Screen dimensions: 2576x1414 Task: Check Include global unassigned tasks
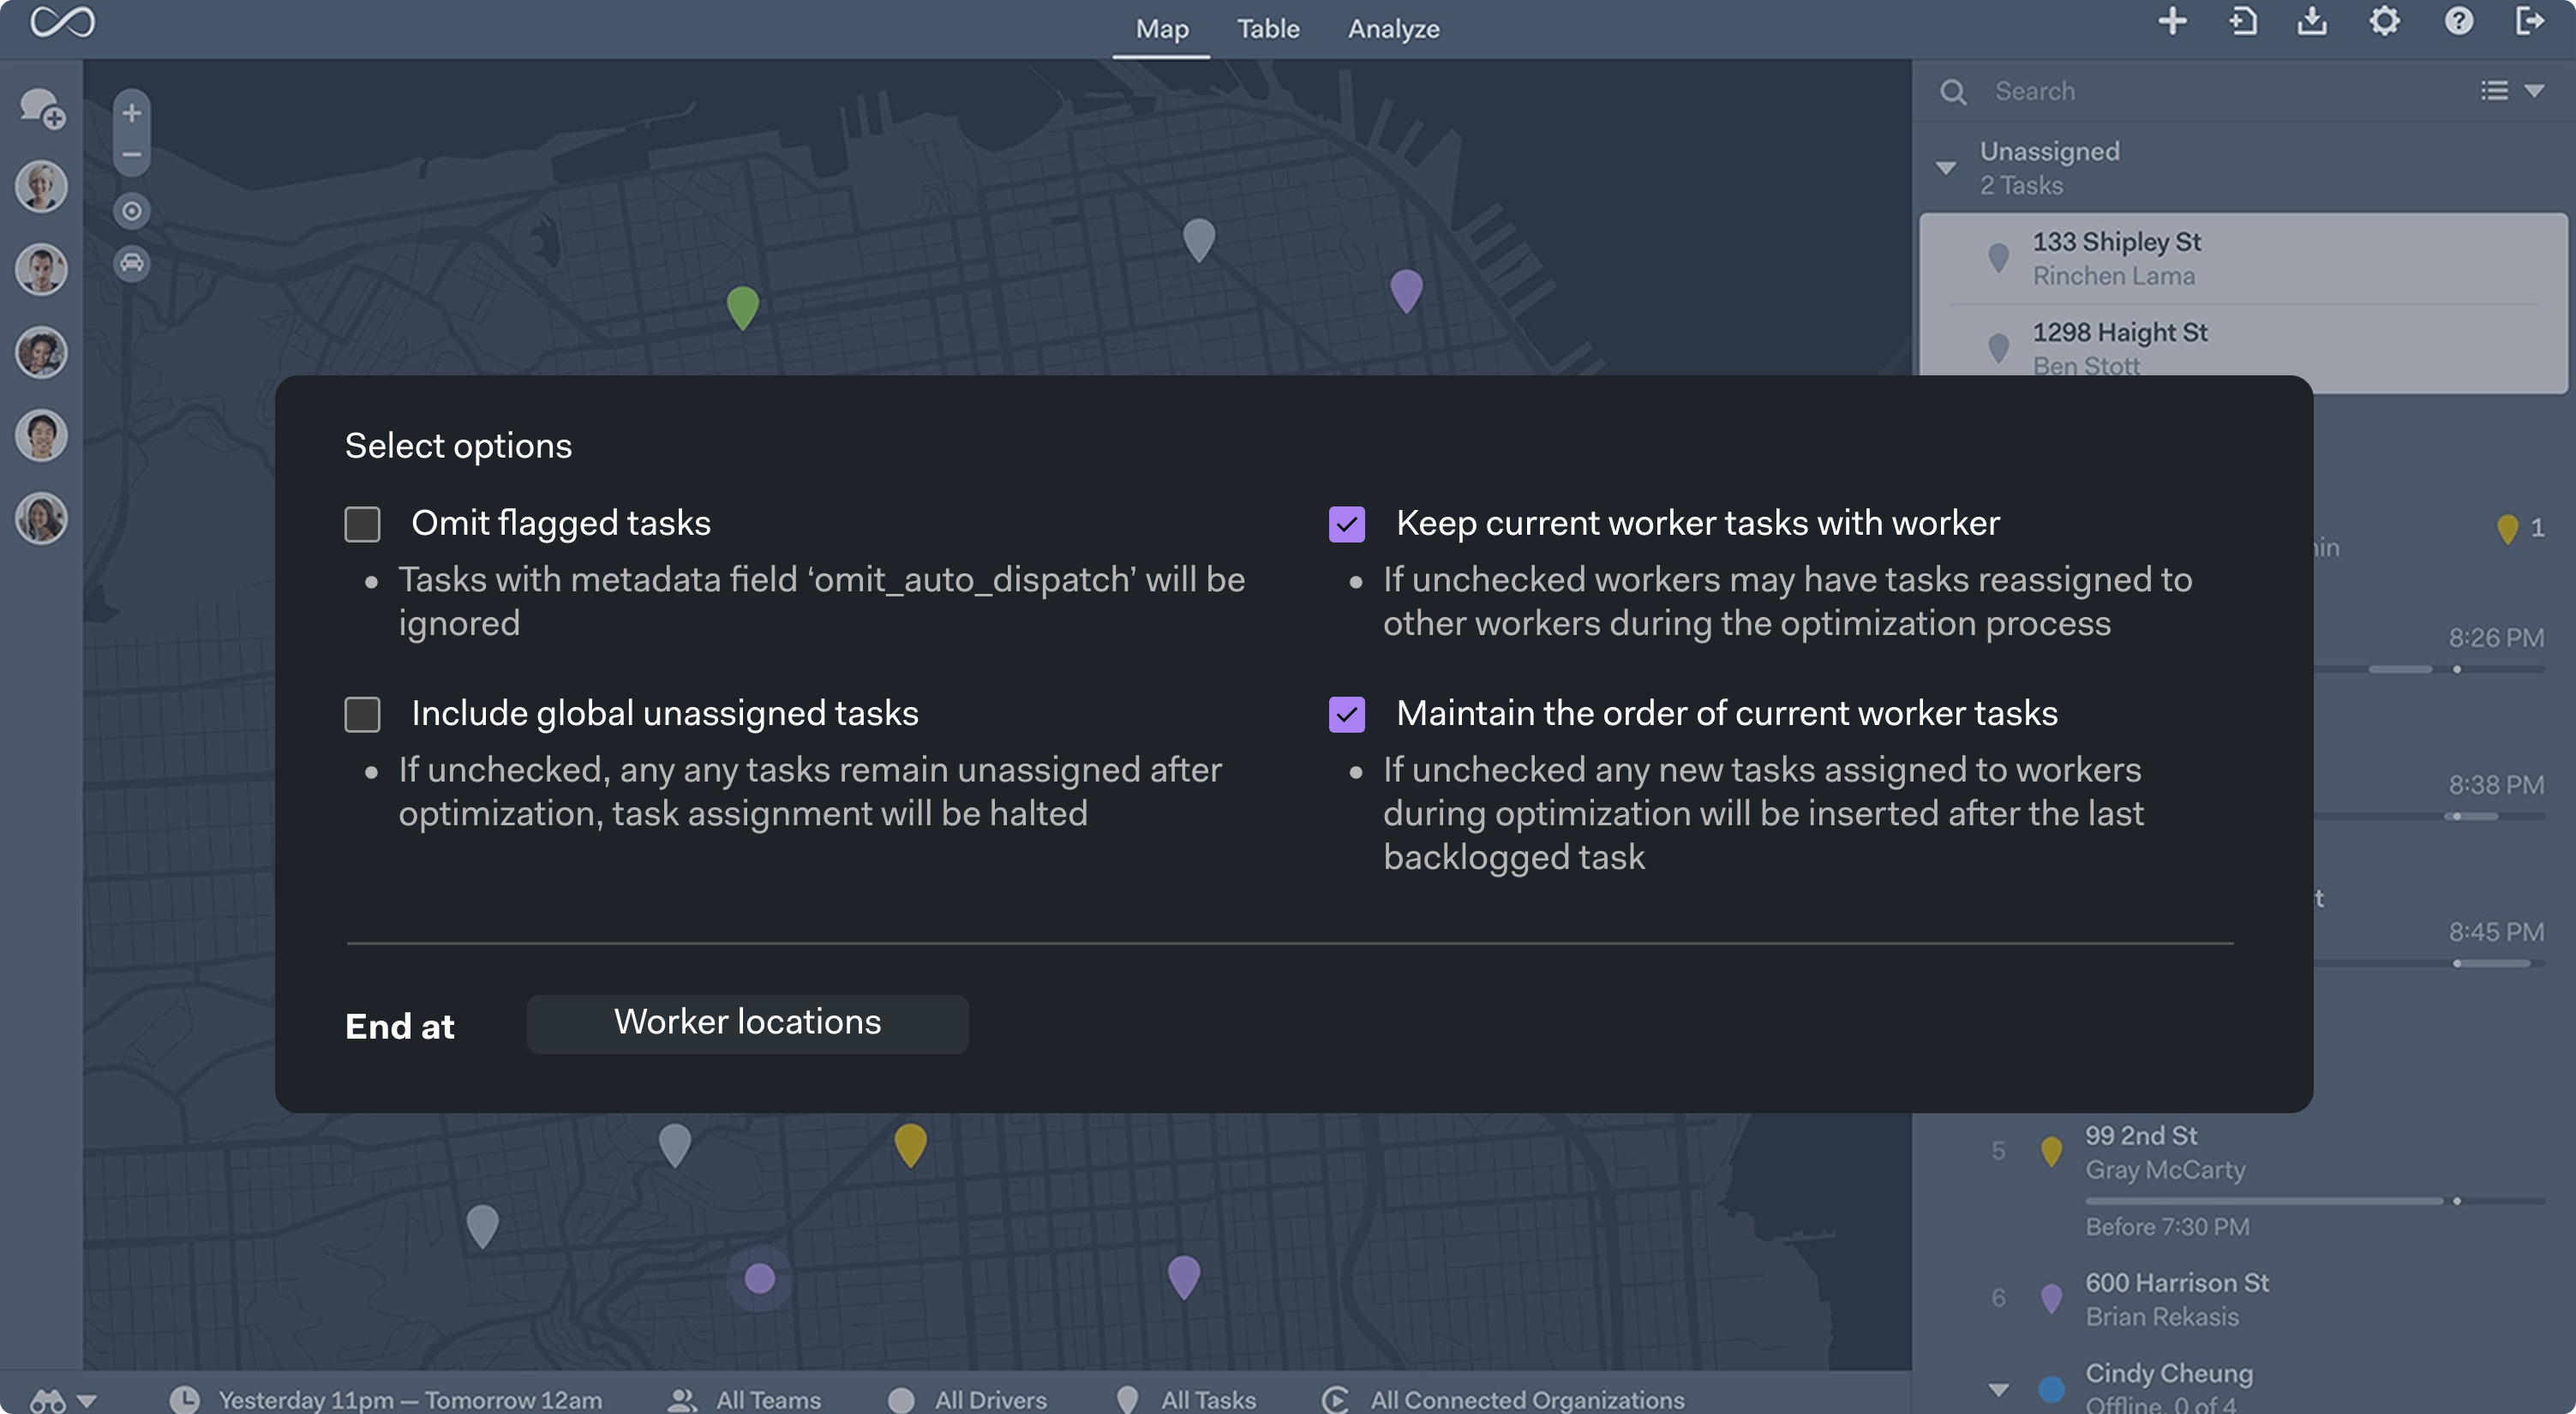[x=362, y=714]
